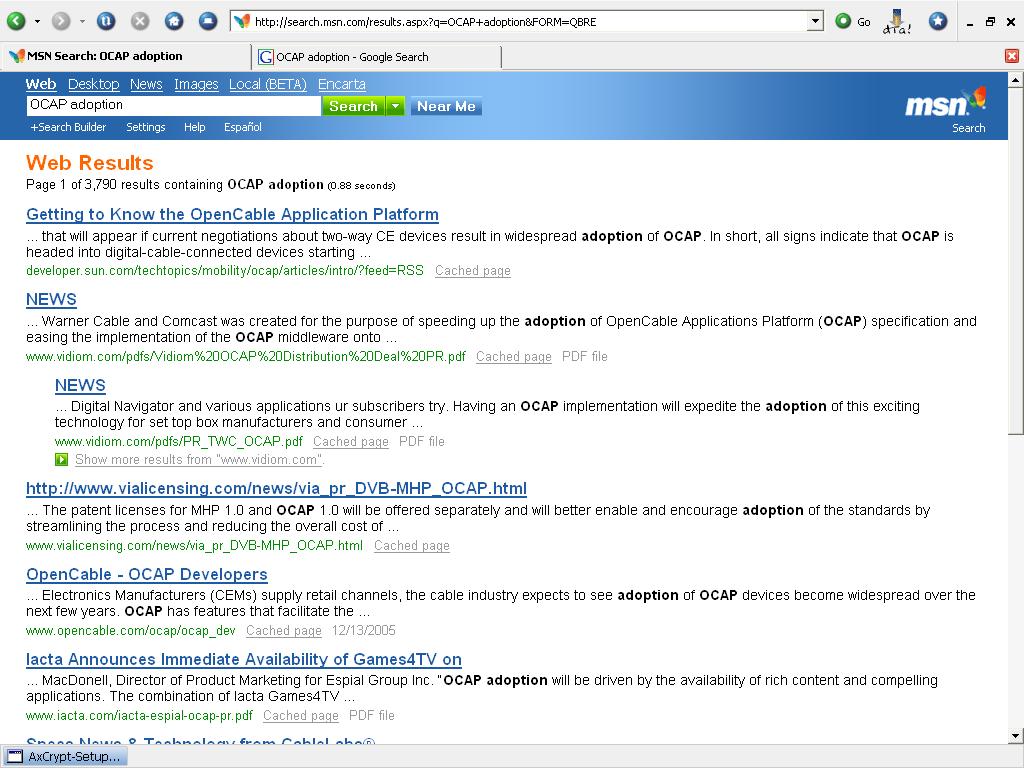
Task: Click the '(0.88 seconds)' search time text
Action: [362, 185]
